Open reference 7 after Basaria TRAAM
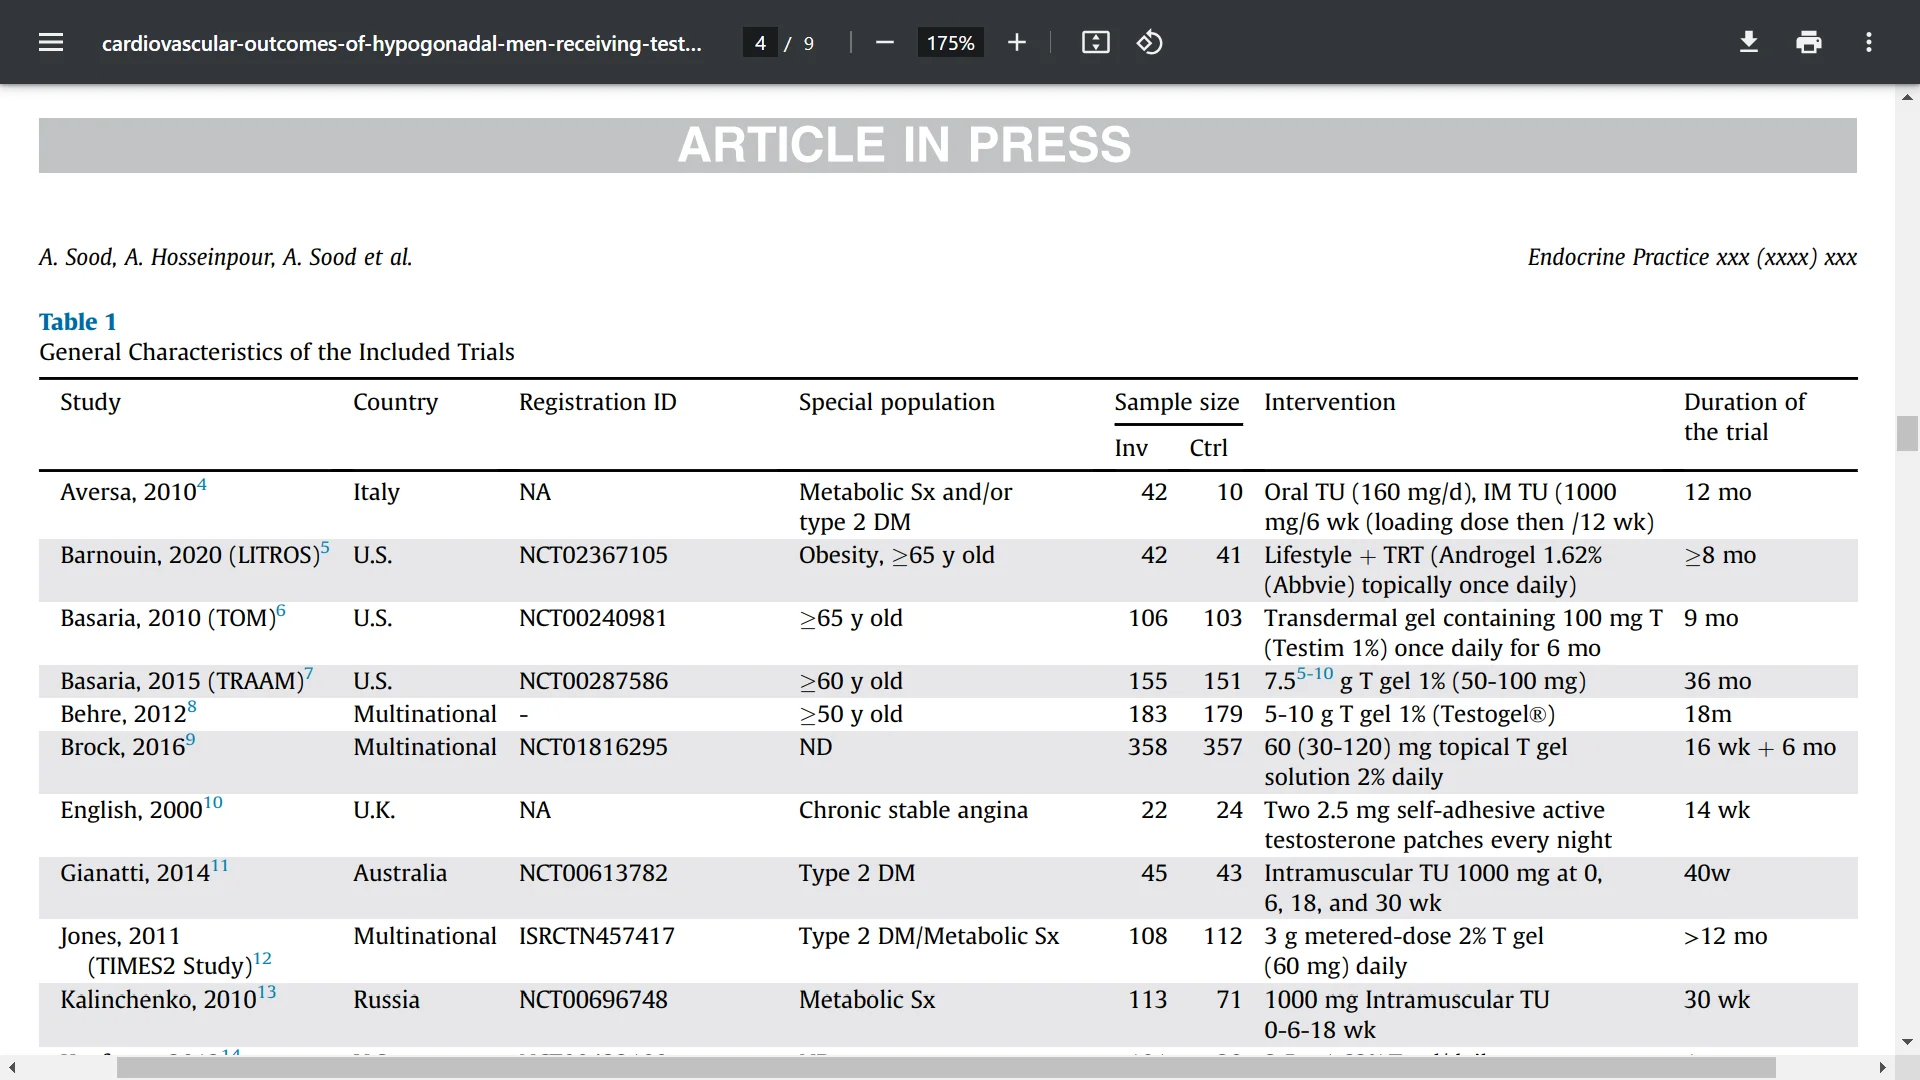 tap(309, 674)
